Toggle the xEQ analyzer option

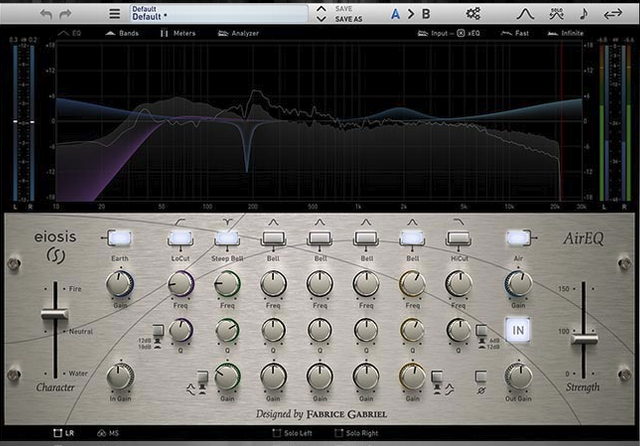(468, 33)
